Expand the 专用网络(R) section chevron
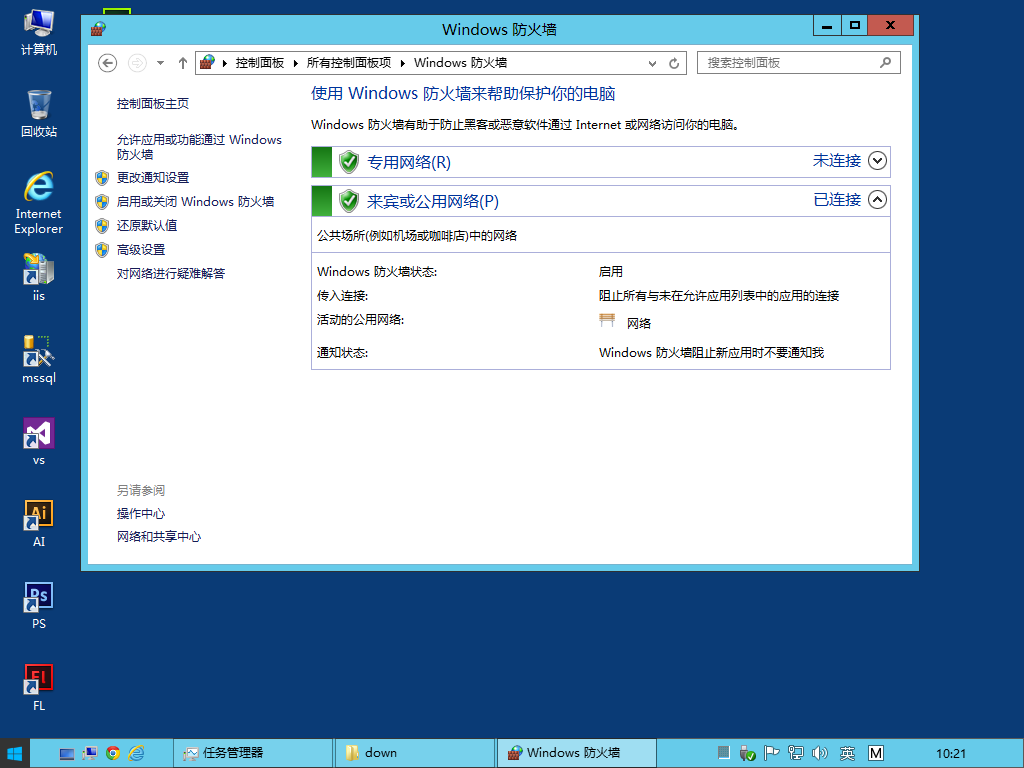 pyautogui.click(x=877, y=161)
